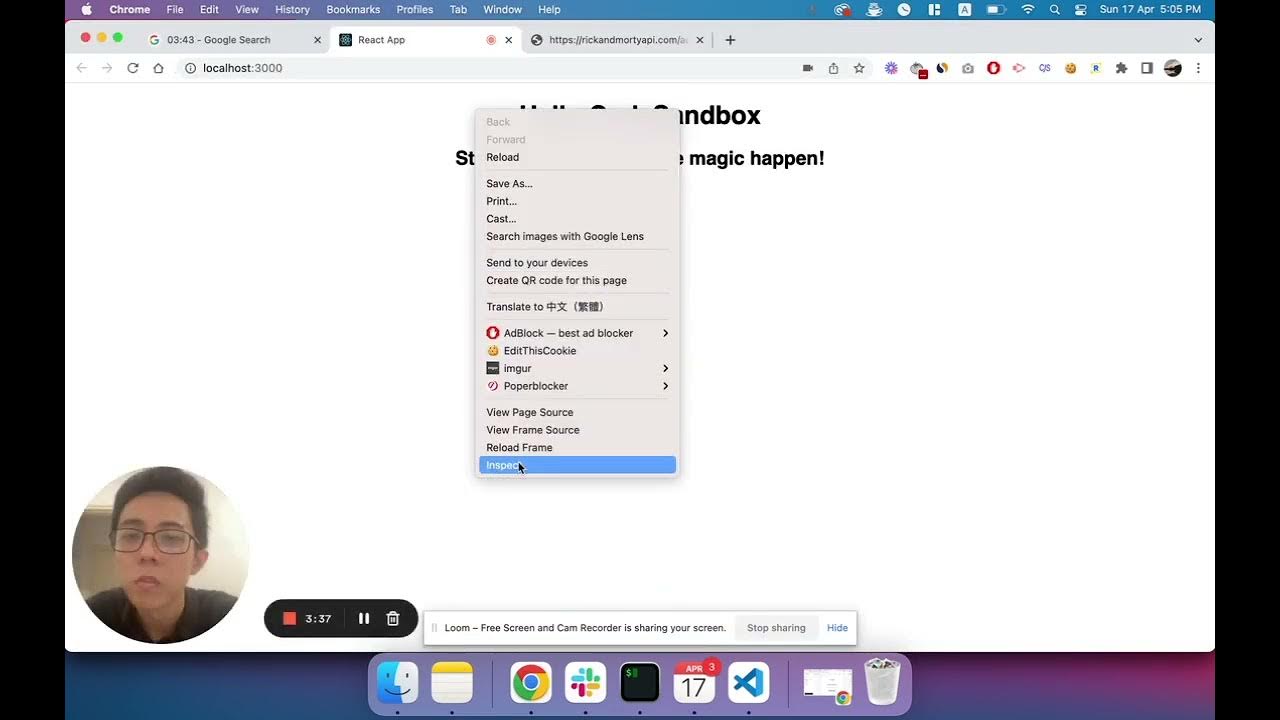Click the purple flower Loom extension icon
This screenshot has height=720, width=1280.
point(891,68)
